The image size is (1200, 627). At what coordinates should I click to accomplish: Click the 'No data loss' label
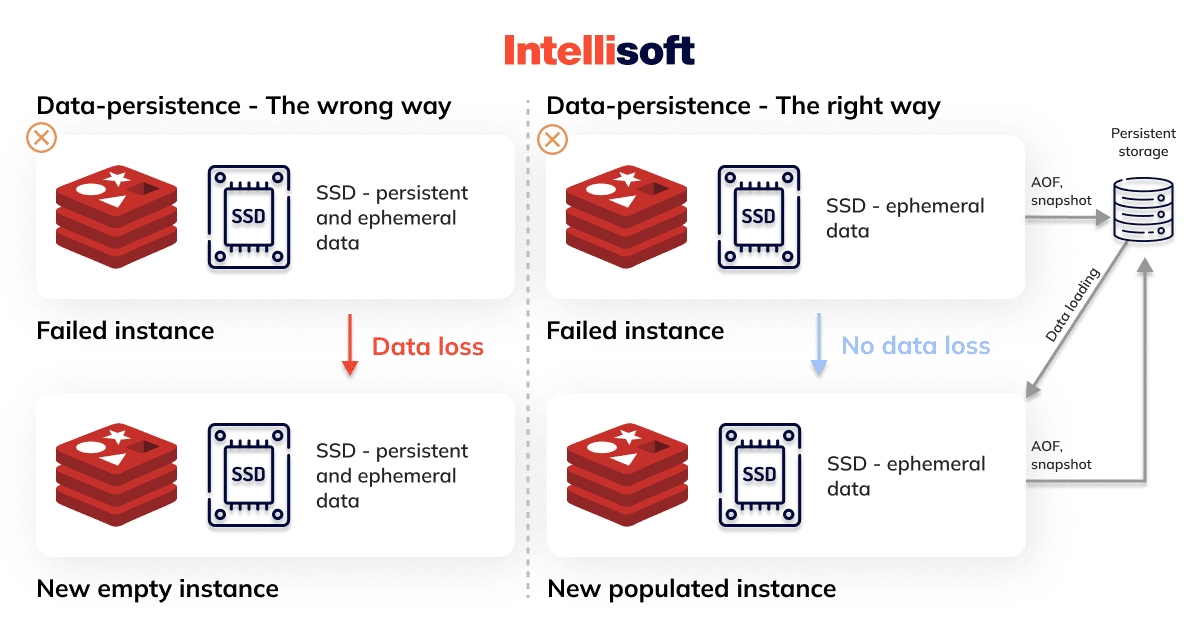tap(915, 346)
